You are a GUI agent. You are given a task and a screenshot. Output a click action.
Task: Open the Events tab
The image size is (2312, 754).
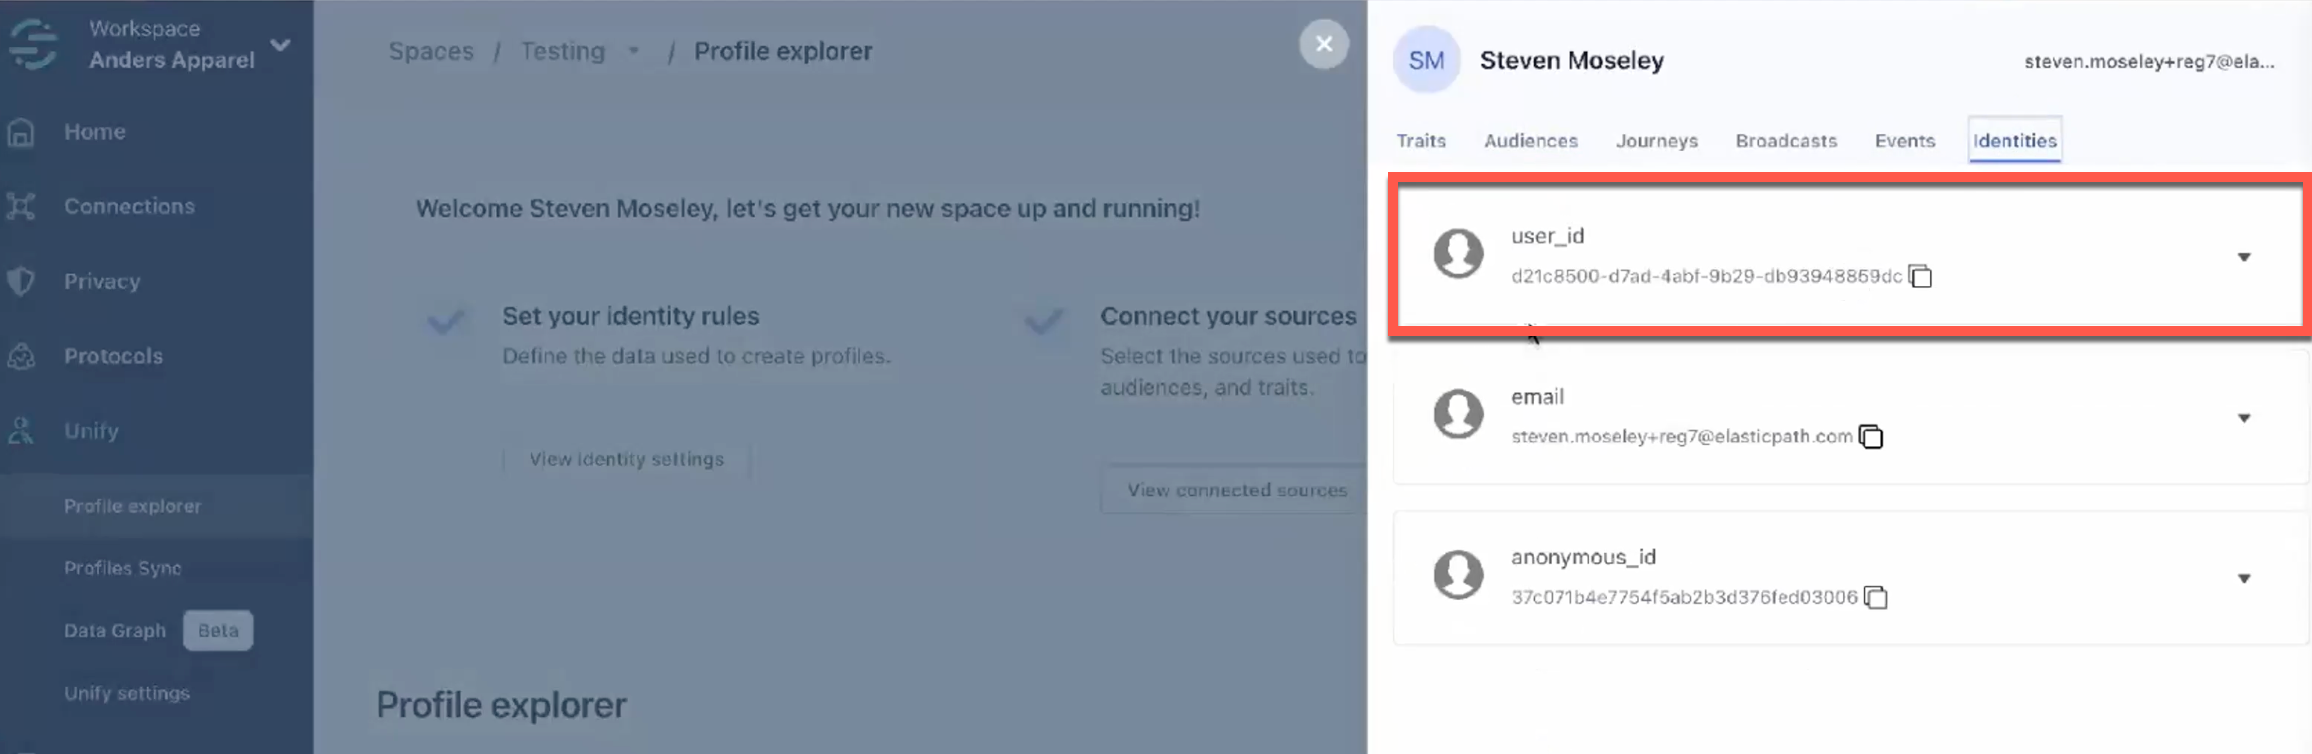click(1904, 141)
